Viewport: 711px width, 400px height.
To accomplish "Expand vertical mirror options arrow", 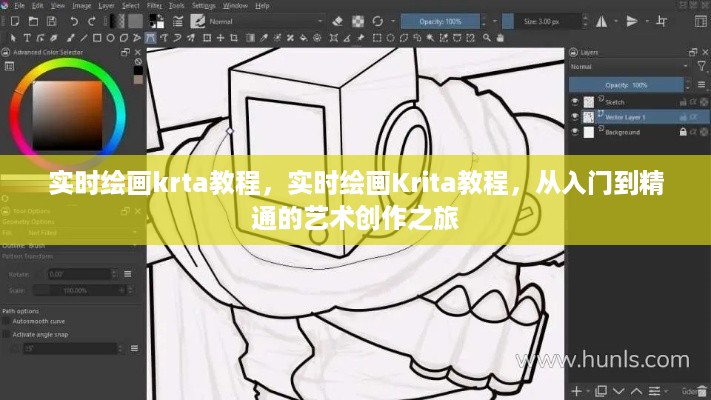I will coord(647,21).
